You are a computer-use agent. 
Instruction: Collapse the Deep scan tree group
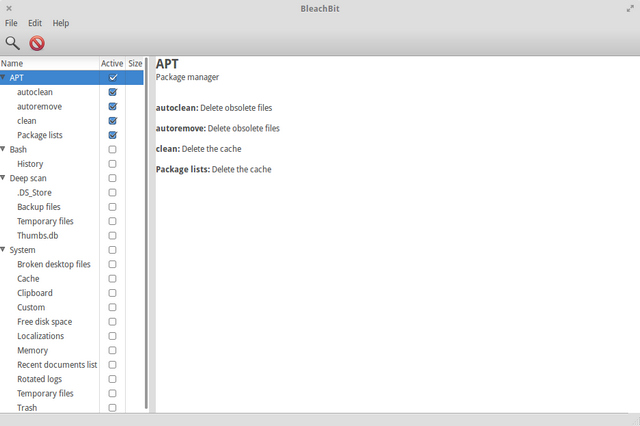pos(3,178)
